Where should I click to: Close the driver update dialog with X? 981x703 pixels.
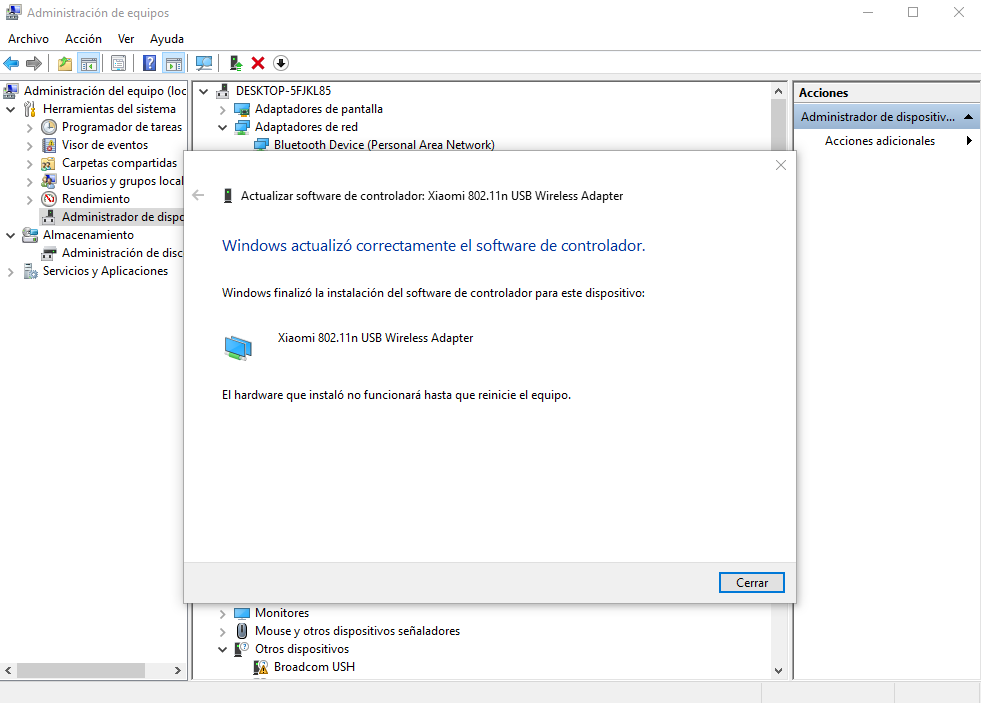(x=781, y=165)
